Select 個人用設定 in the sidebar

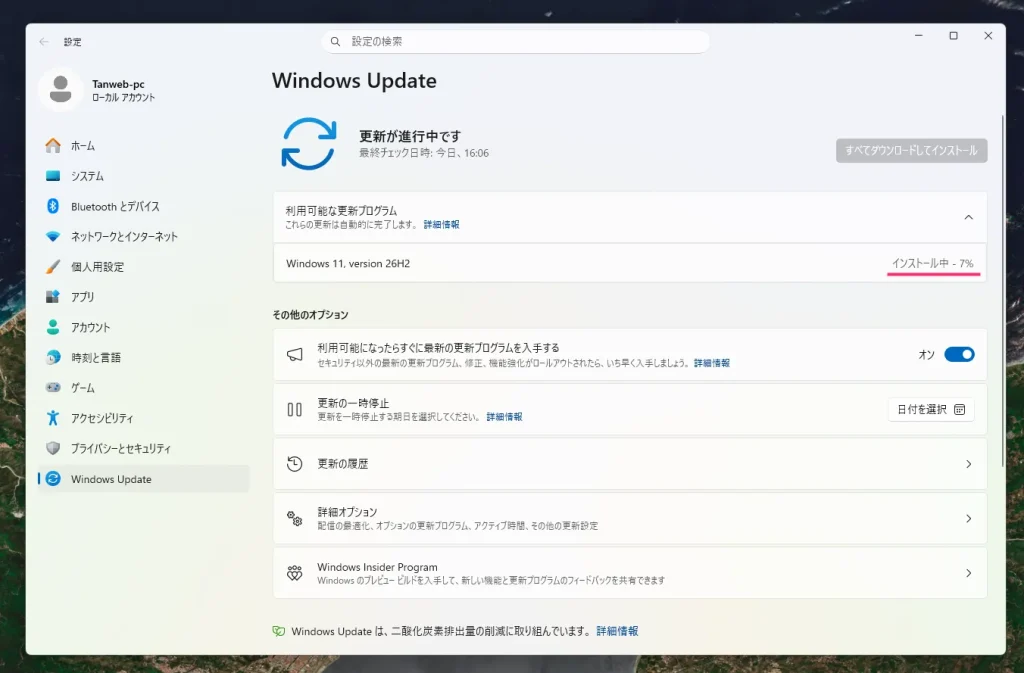[x=144, y=266]
